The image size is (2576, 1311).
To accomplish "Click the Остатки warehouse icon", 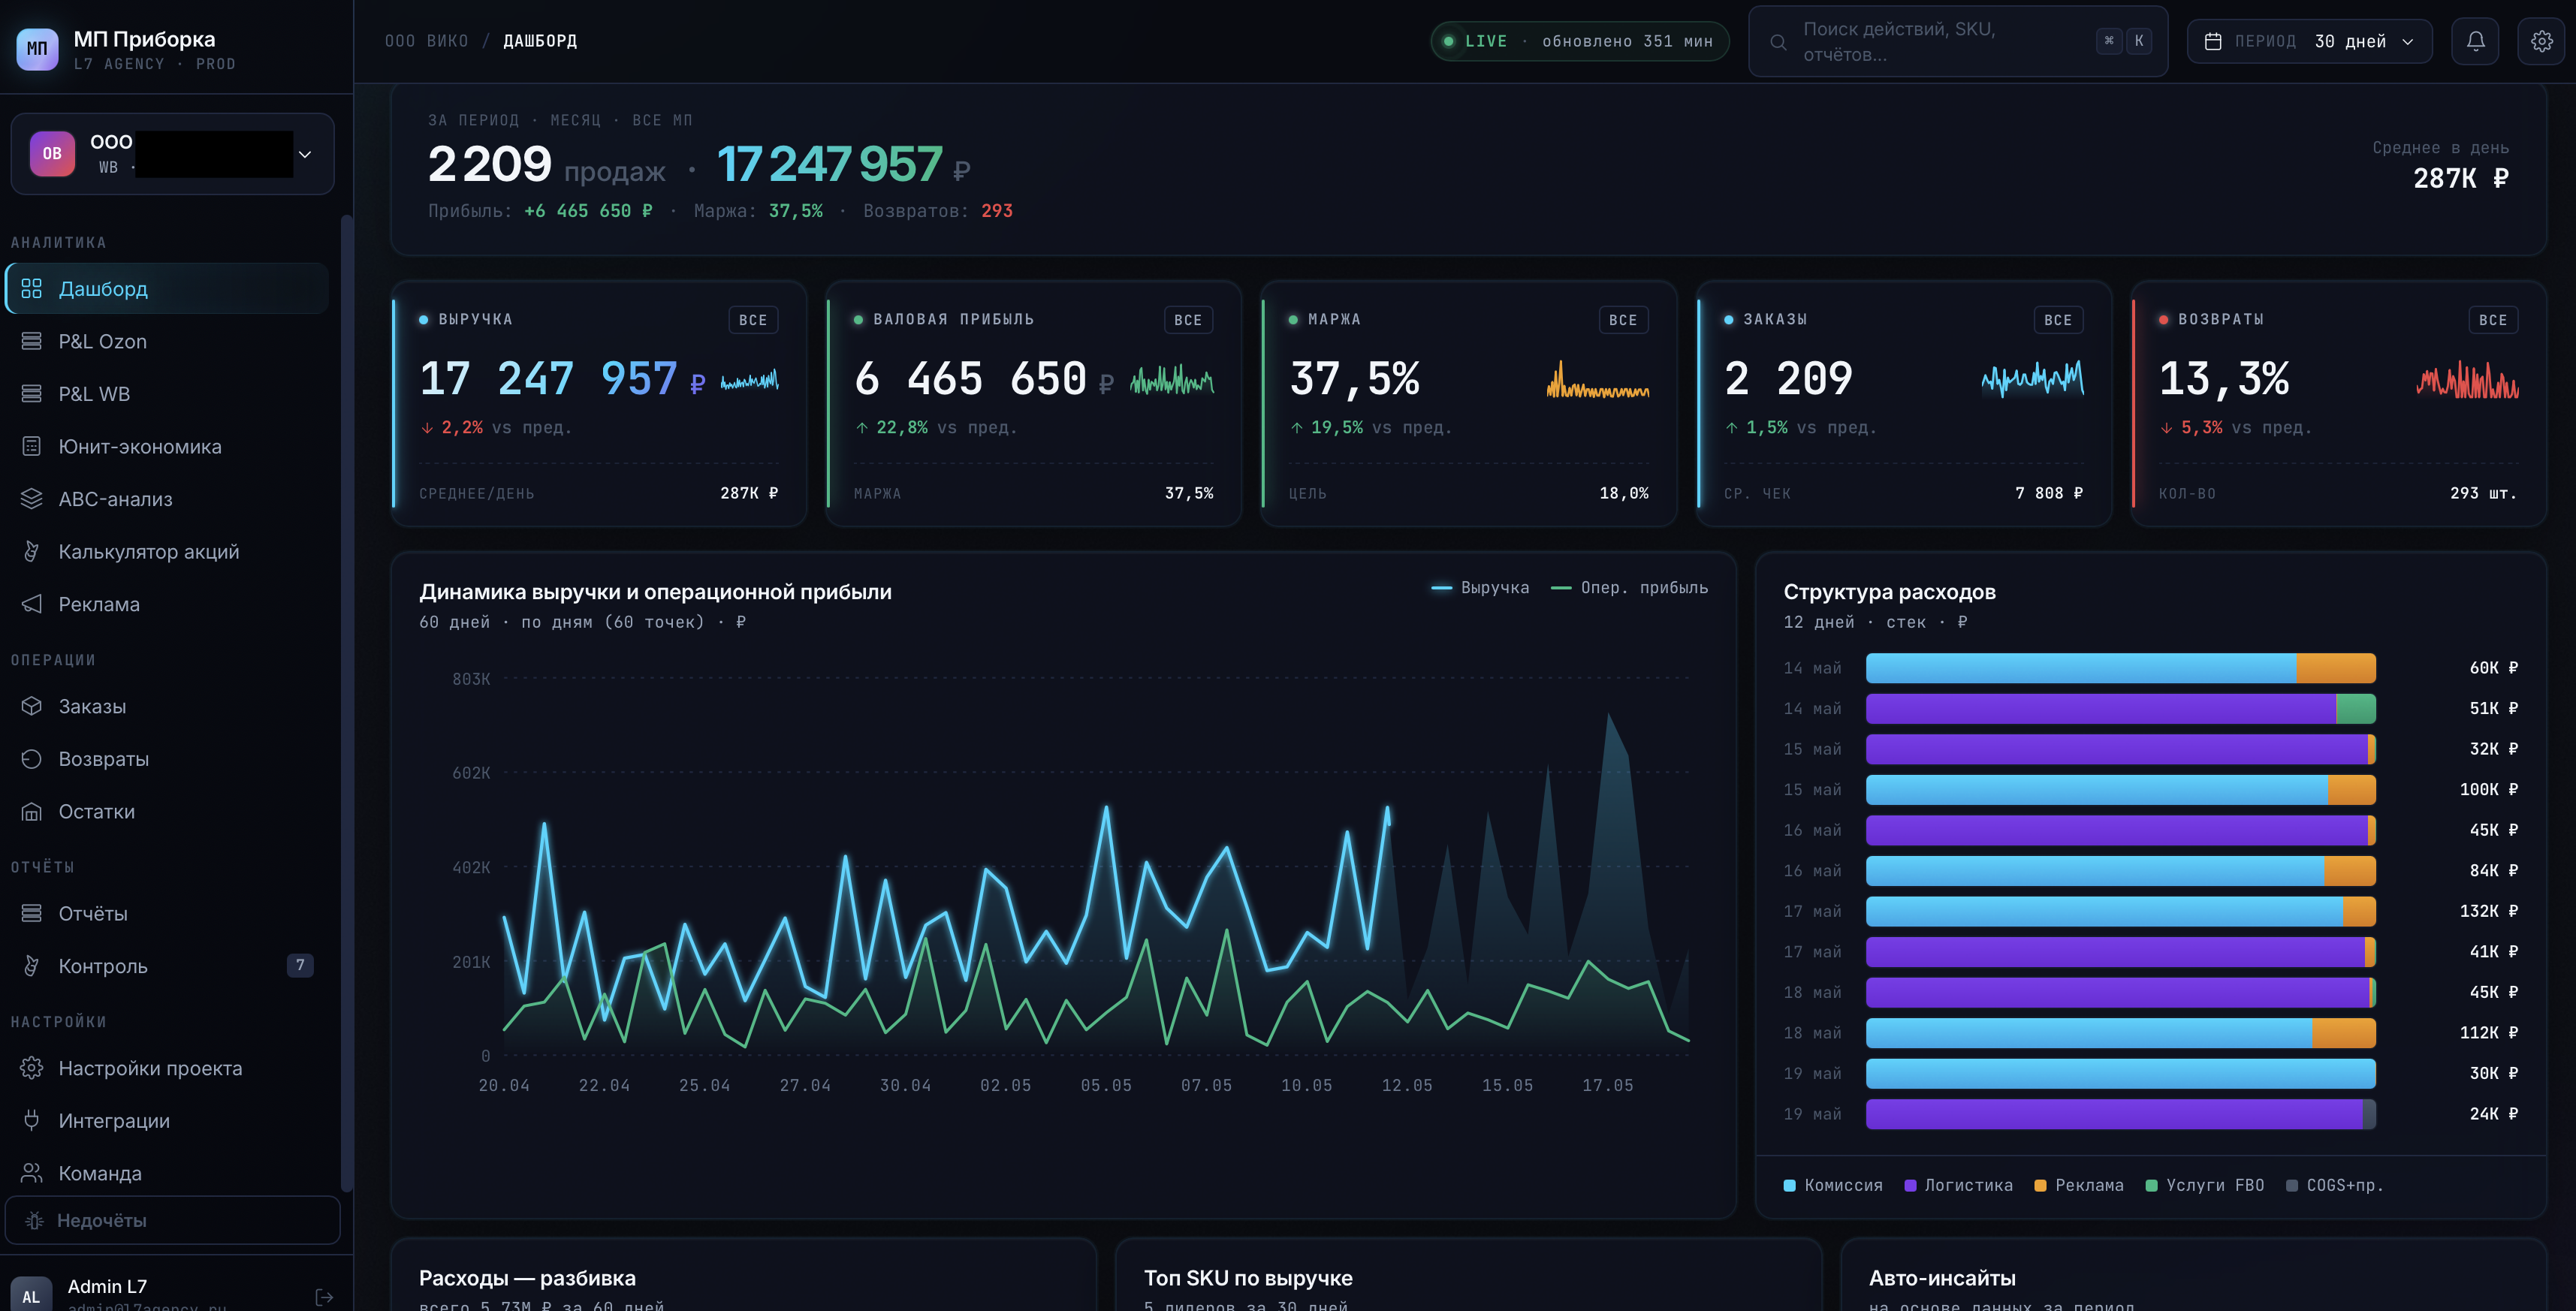I will coord(32,811).
